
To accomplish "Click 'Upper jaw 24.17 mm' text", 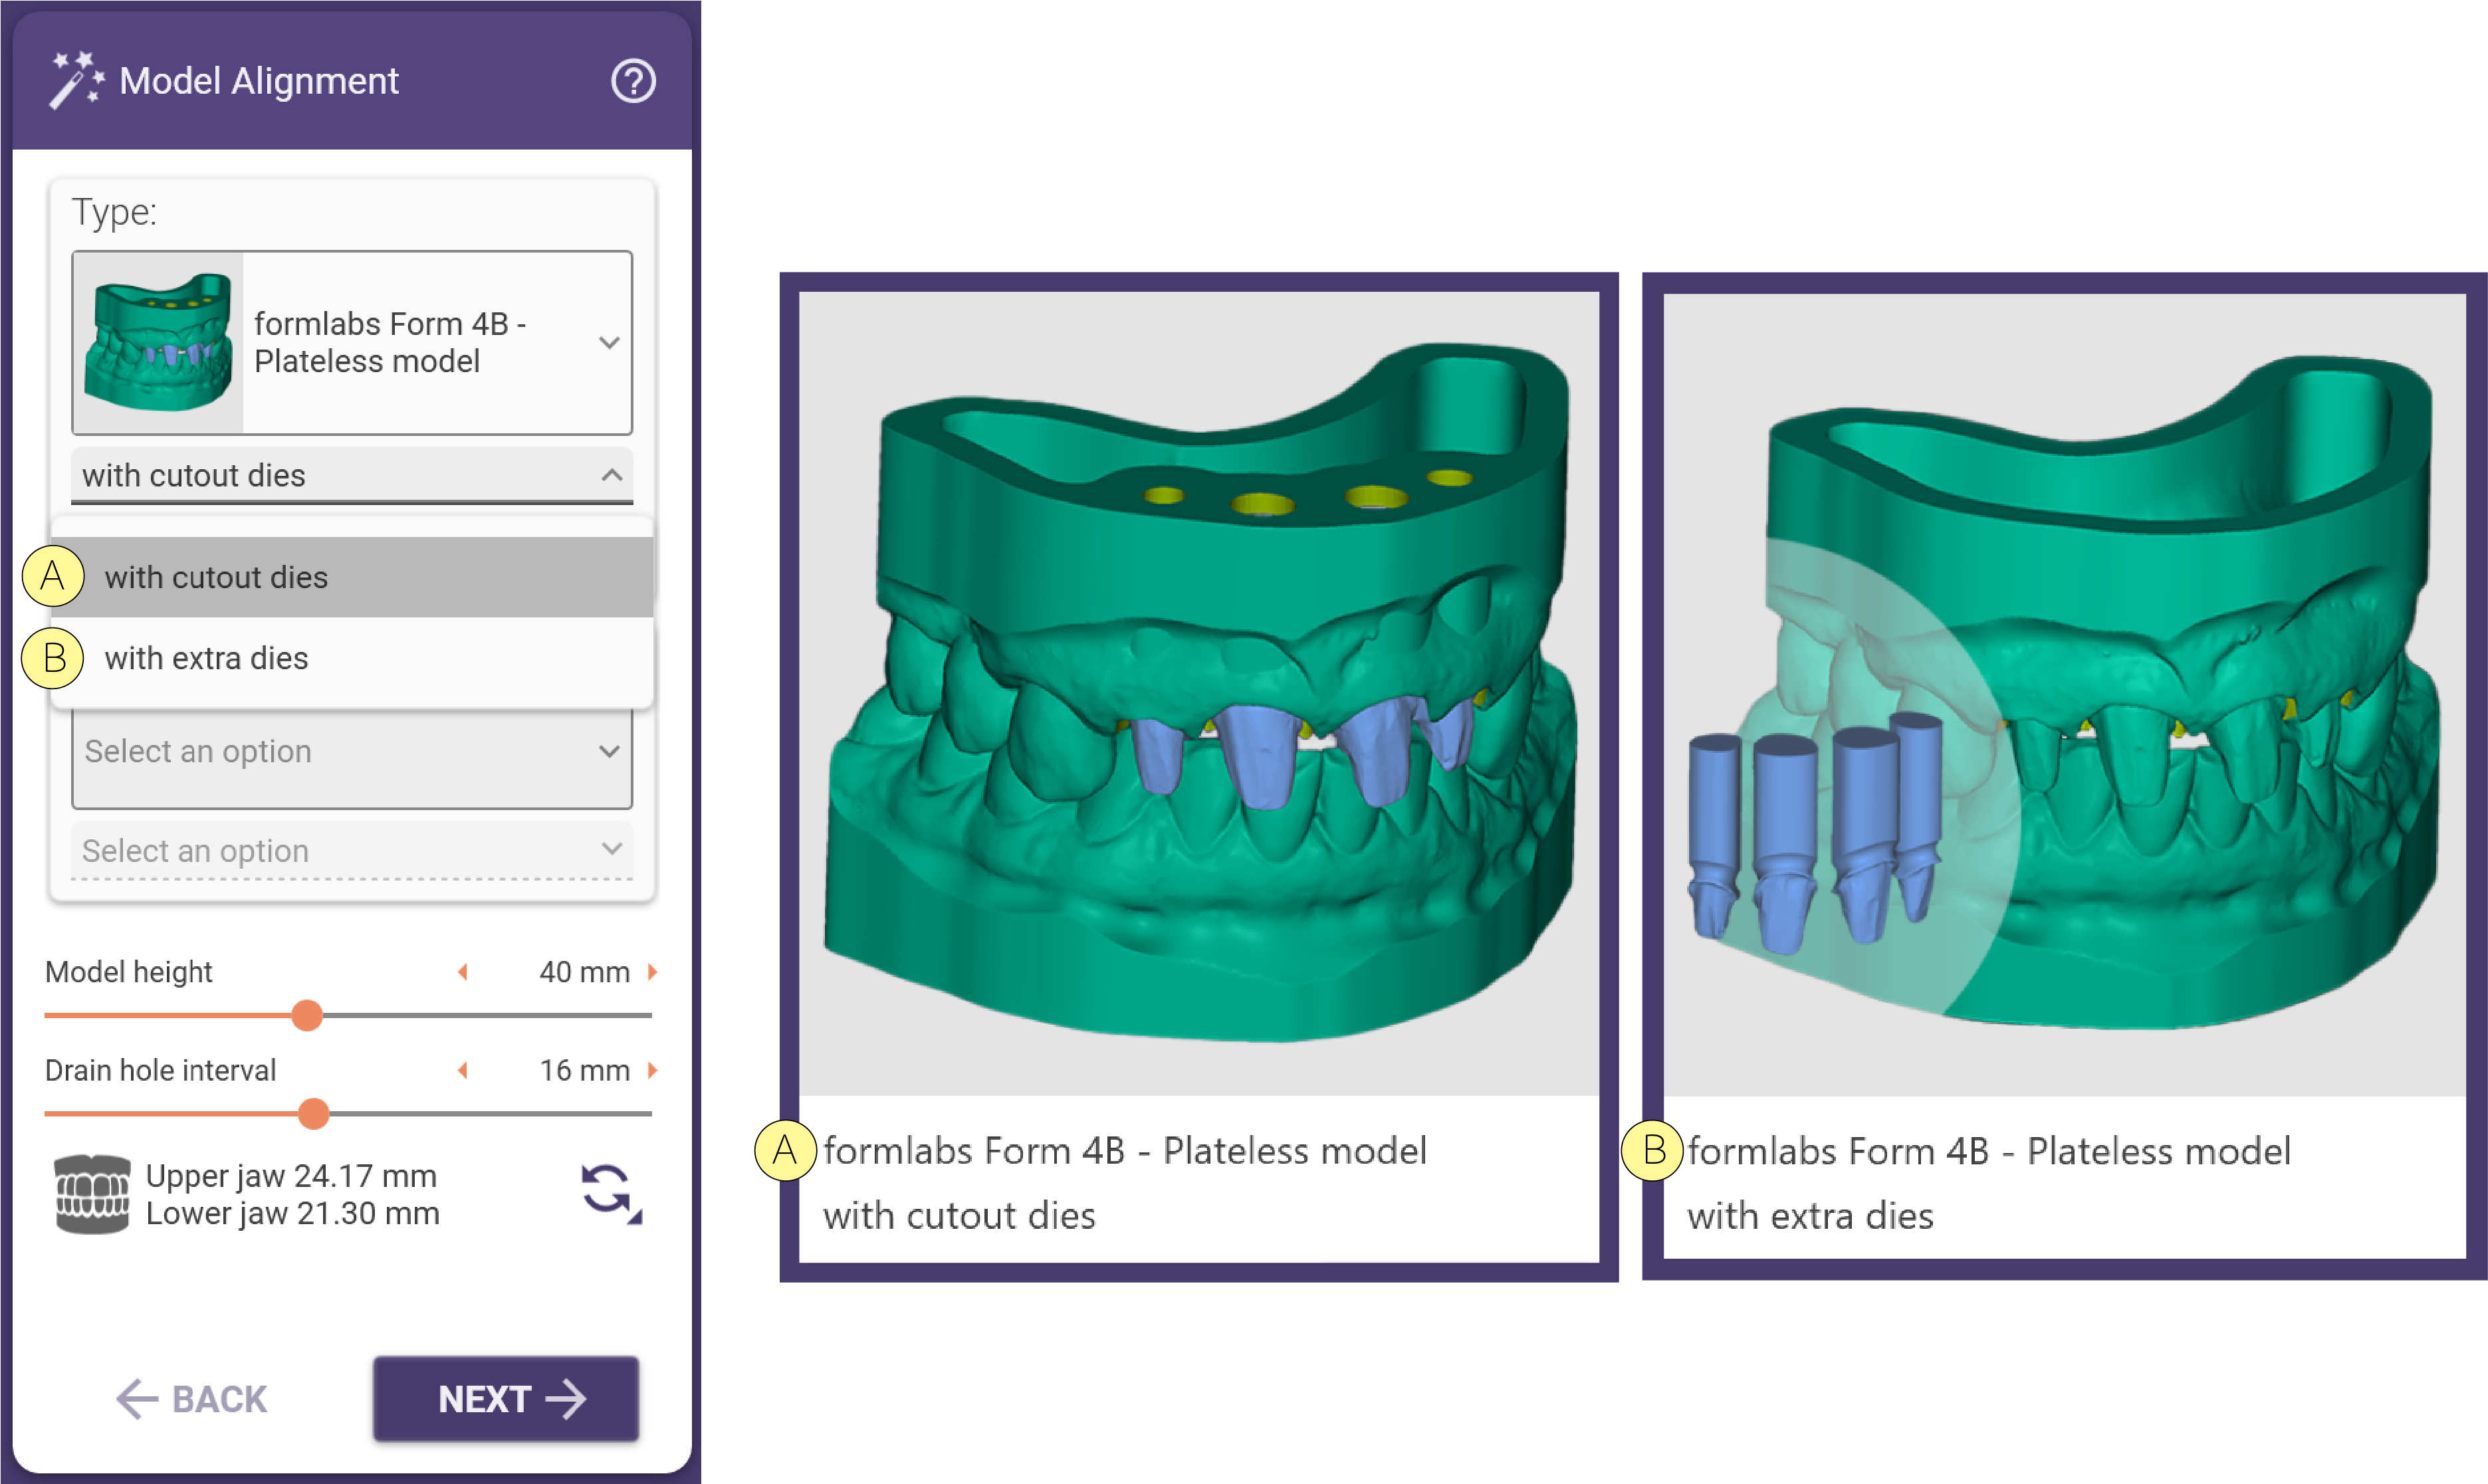I will (291, 1176).
